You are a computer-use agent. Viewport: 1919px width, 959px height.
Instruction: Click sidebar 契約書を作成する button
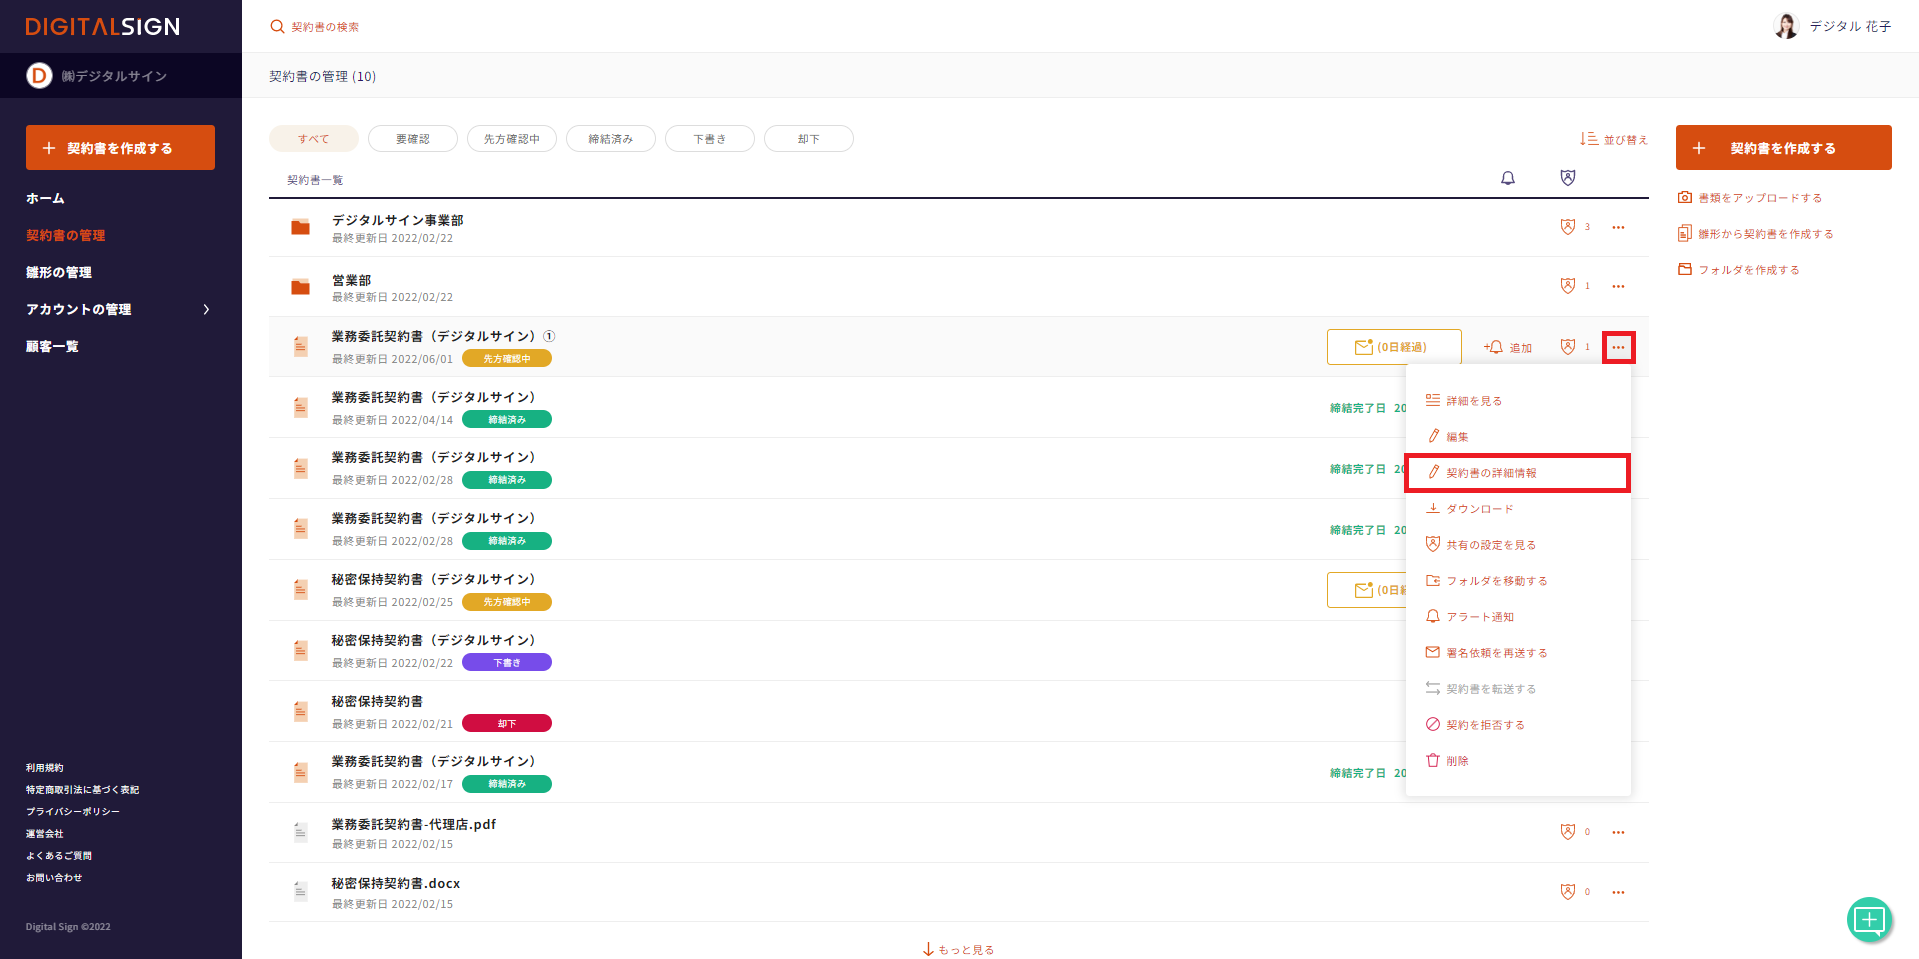(x=120, y=148)
